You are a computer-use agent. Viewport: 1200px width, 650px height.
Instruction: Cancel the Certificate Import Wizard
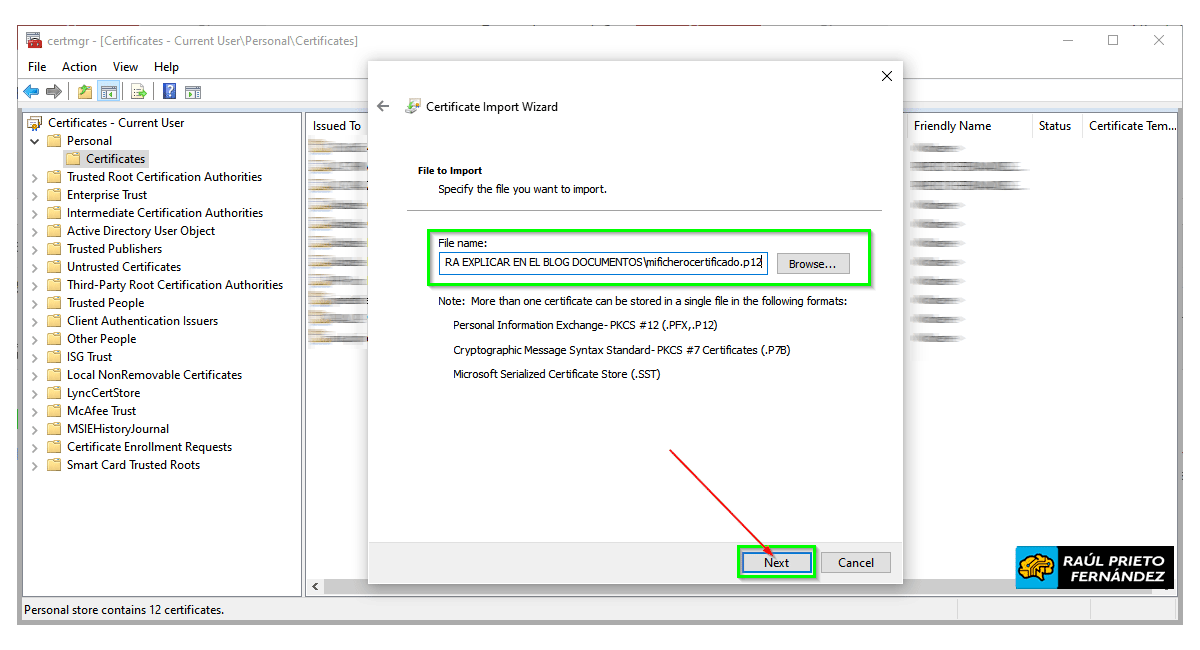855,563
